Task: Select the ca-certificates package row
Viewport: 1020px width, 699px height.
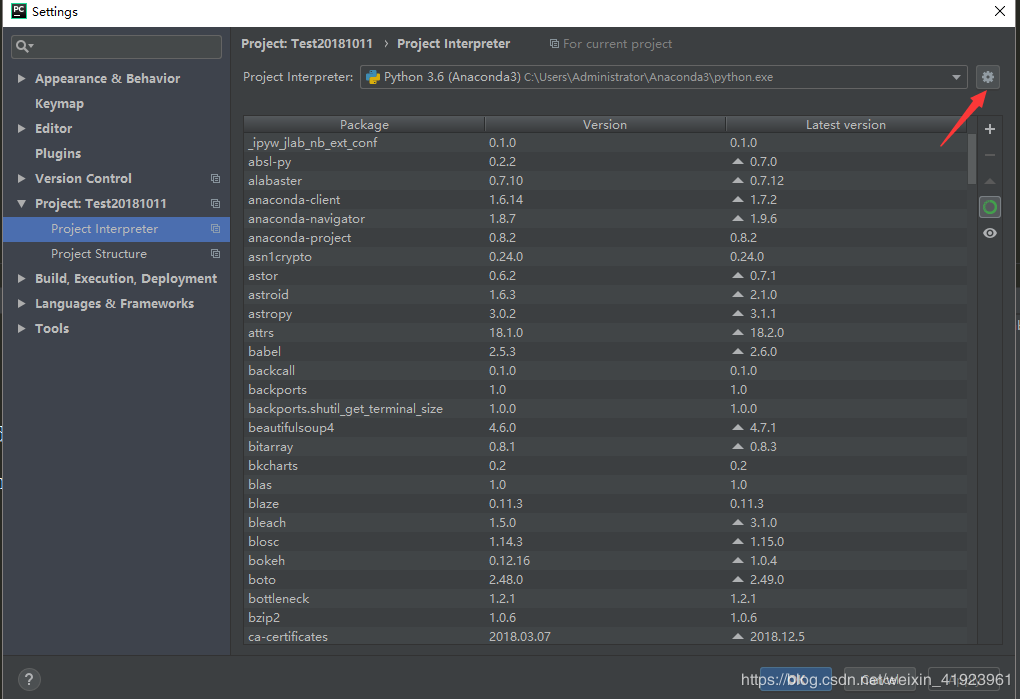Action: point(606,637)
